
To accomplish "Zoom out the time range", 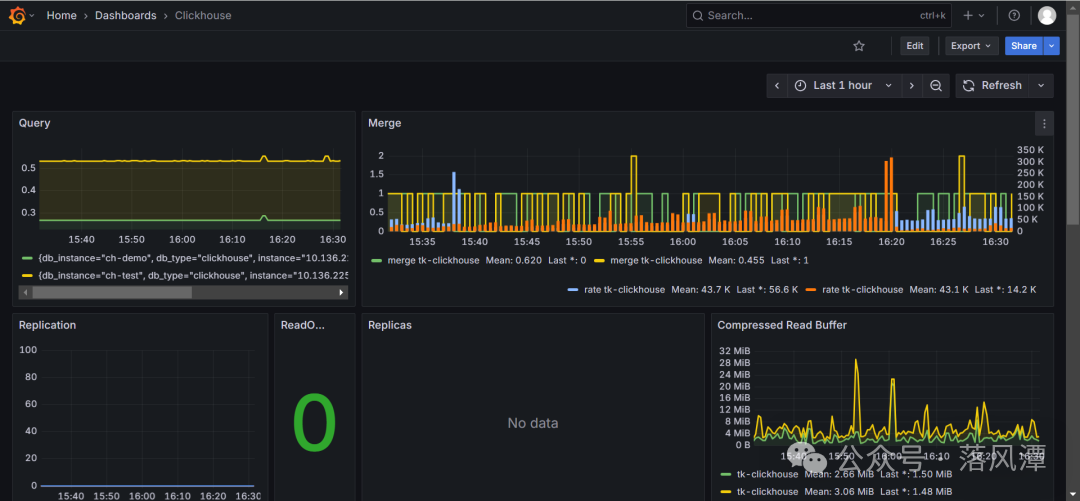I will (936, 85).
